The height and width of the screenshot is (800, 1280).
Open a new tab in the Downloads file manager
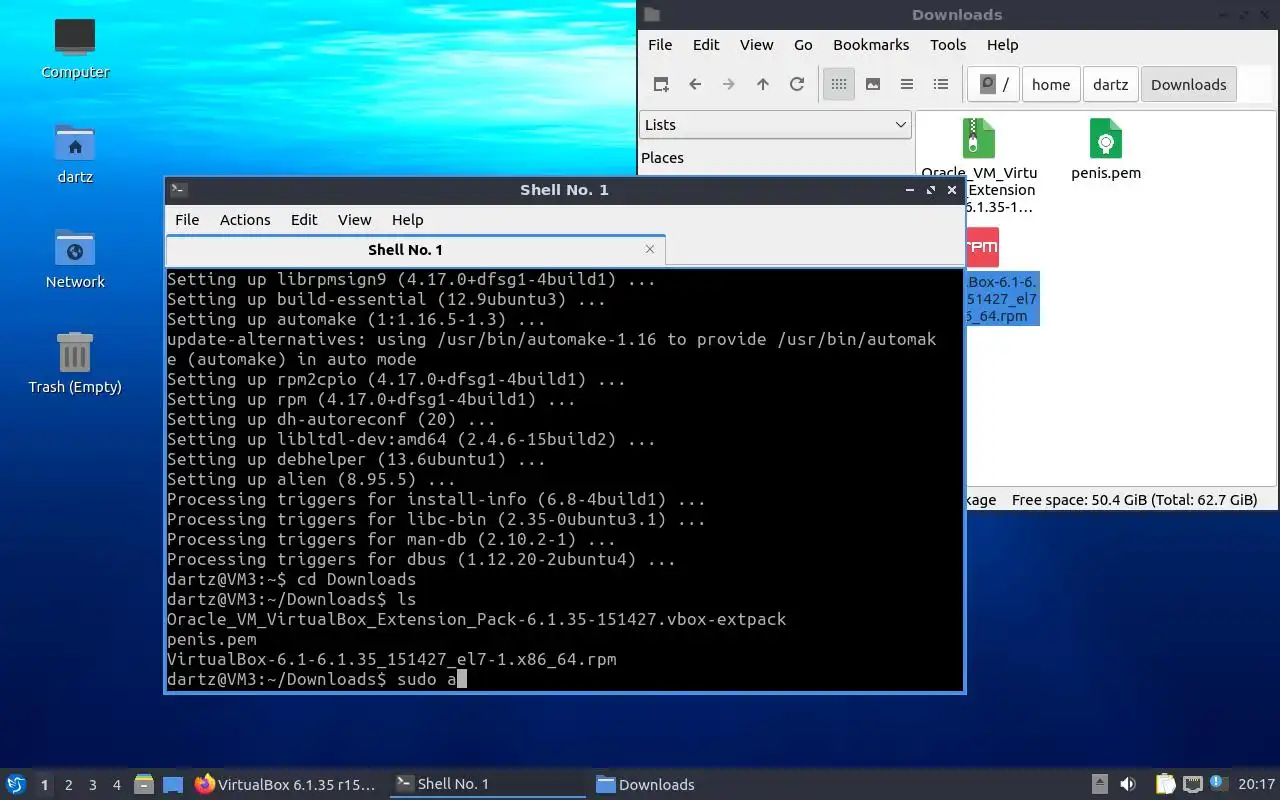pos(661,85)
